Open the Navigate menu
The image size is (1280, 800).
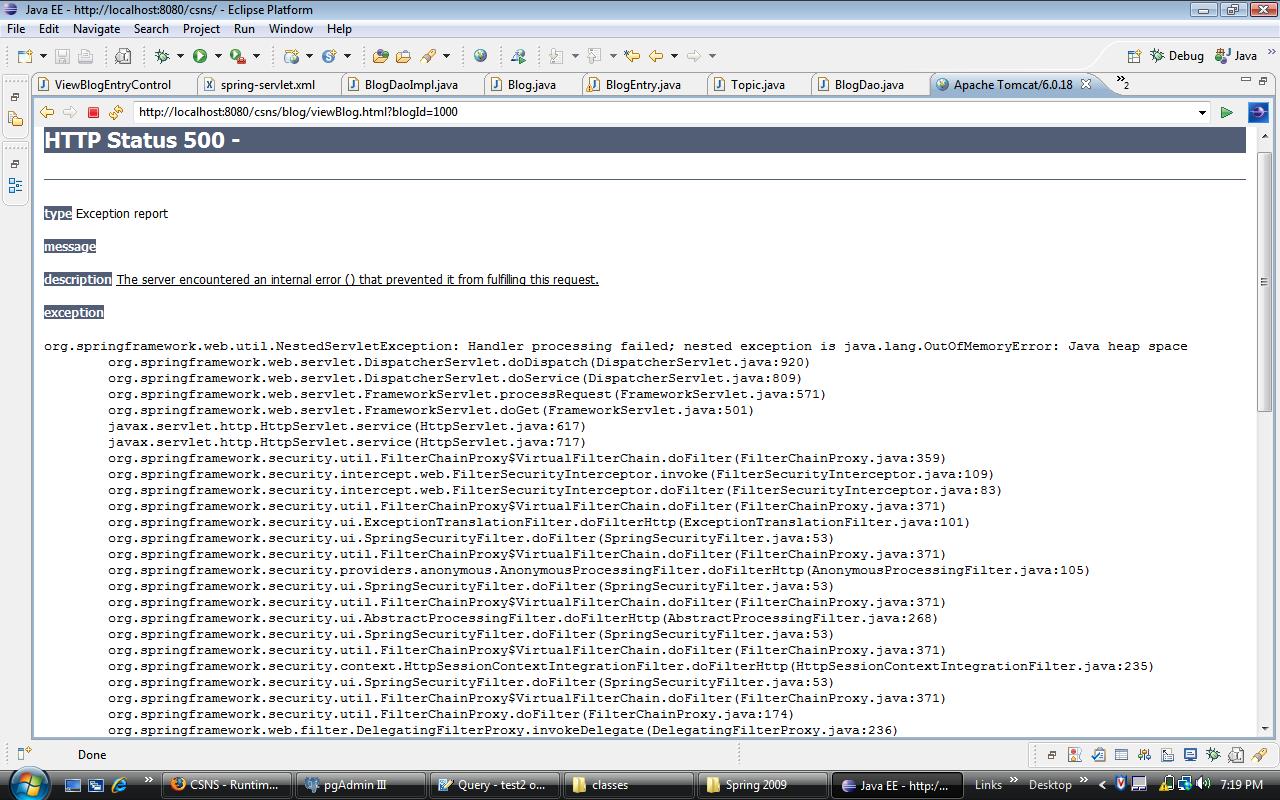pyautogui.click(x=96, y=29)
